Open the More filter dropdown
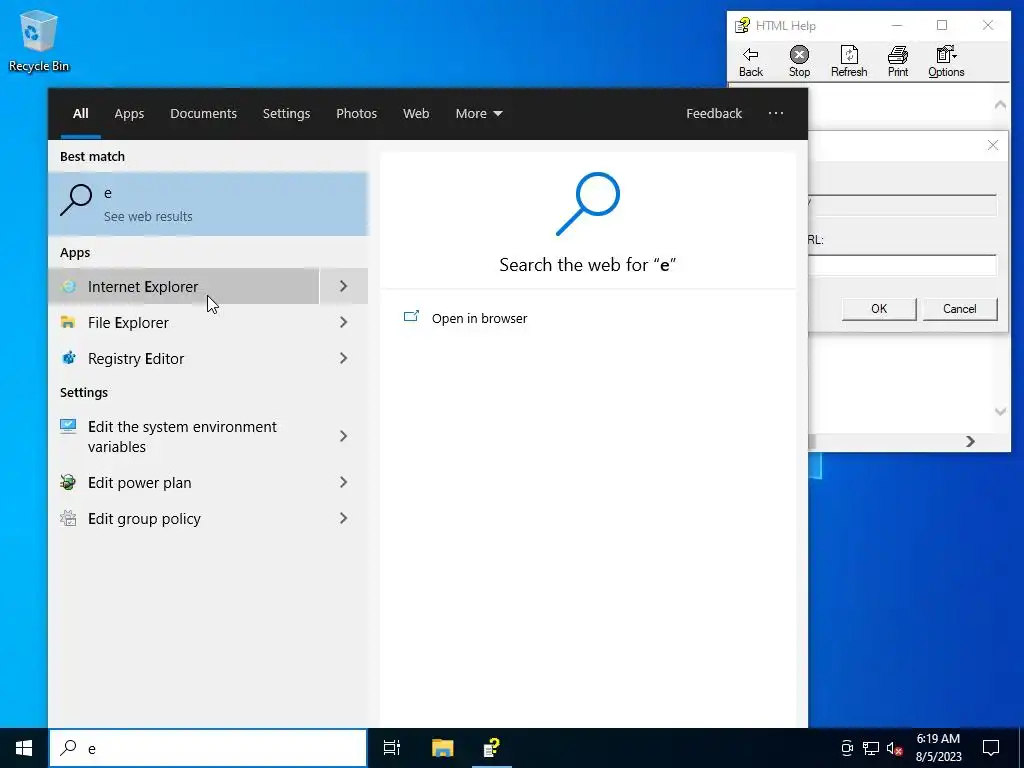The width and height of the screenshot is (1024, 768). (479, 113)
